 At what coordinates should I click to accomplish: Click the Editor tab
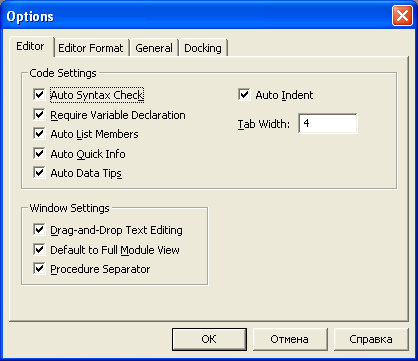(30, 46)
